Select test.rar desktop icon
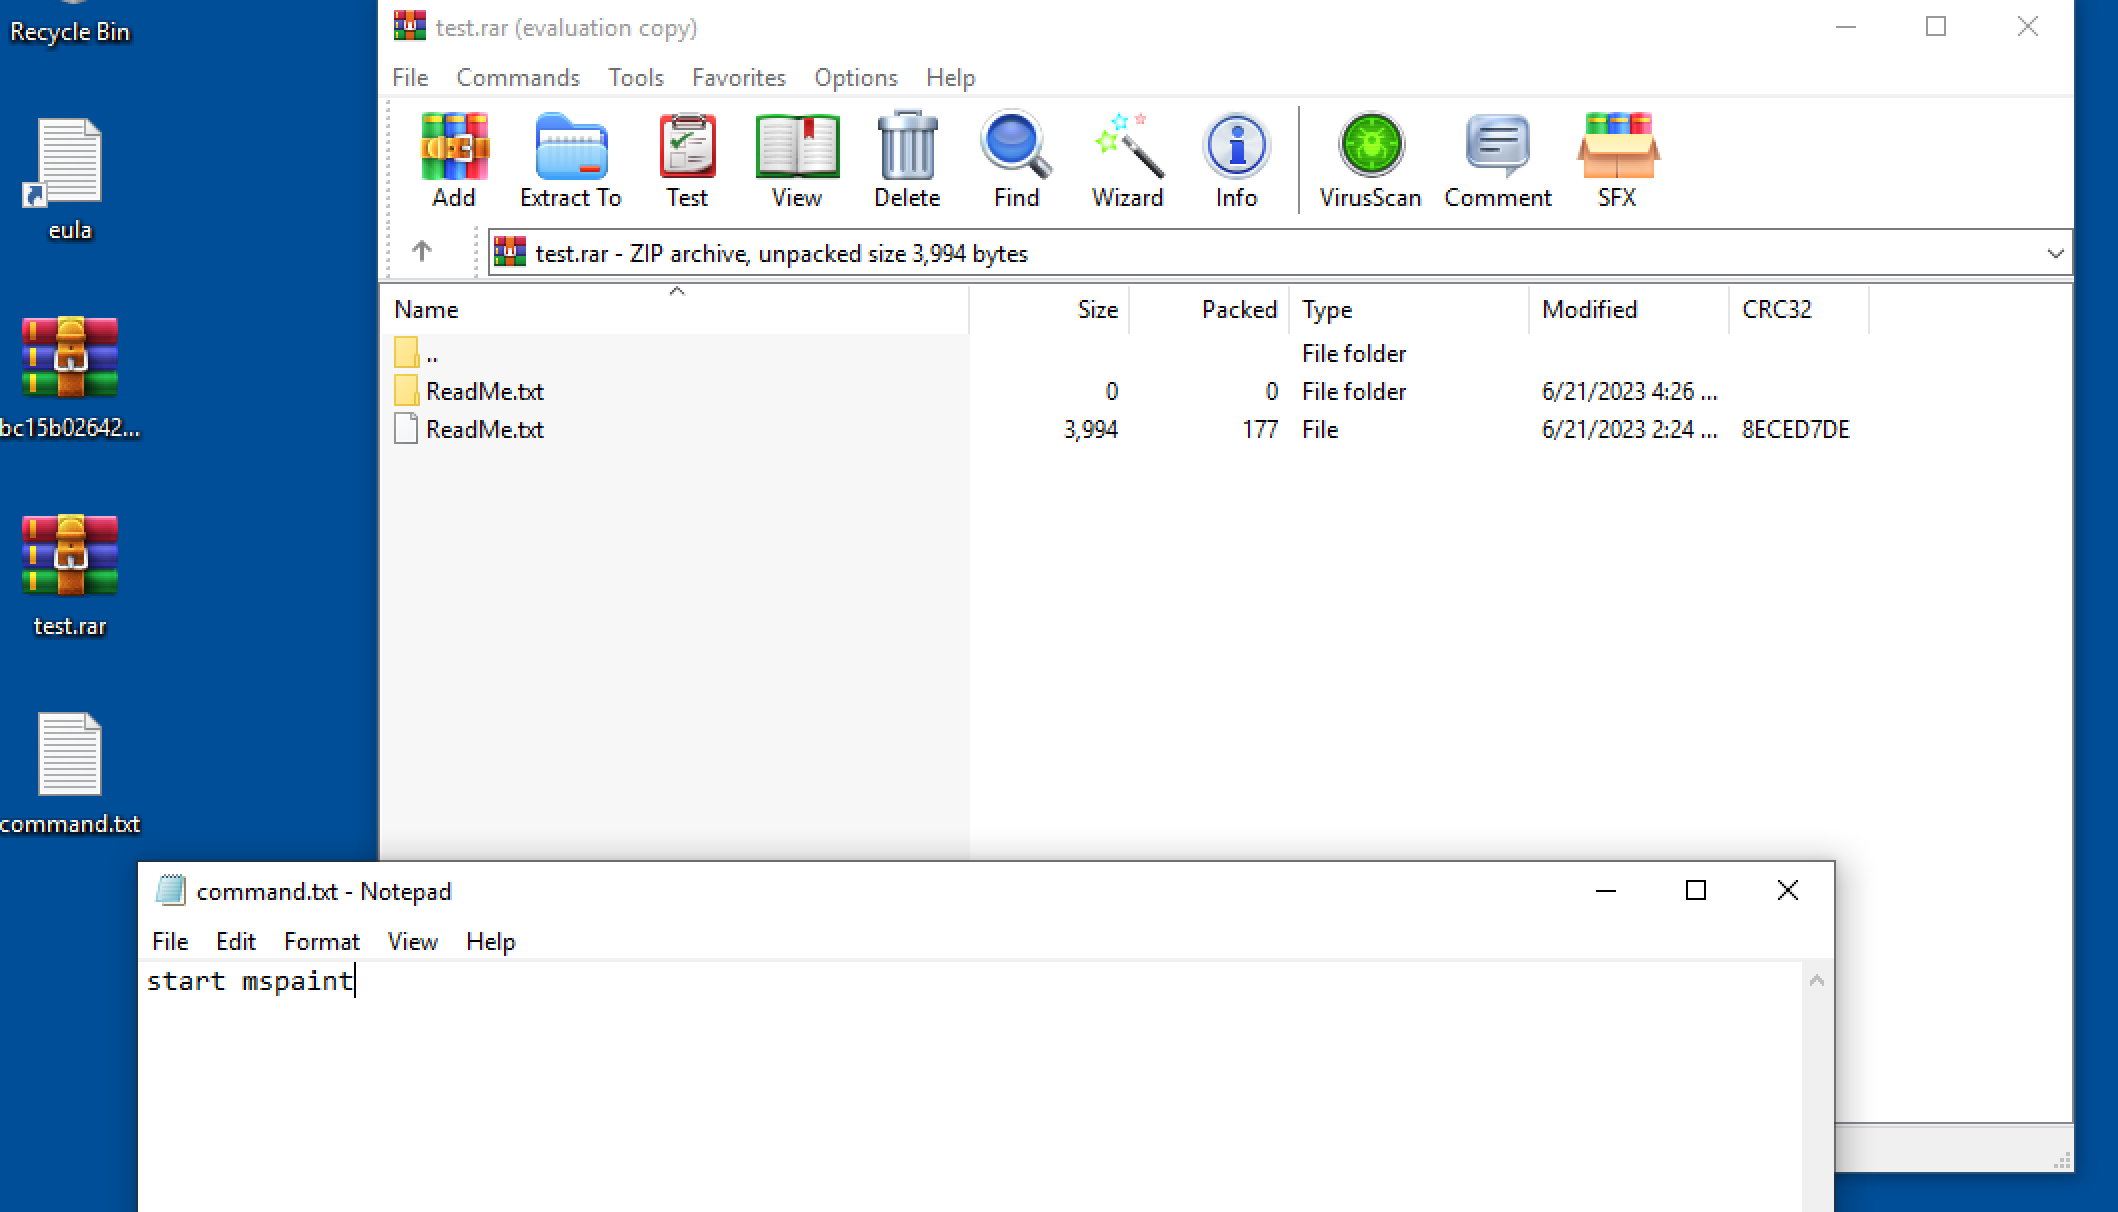 [70, 576]
